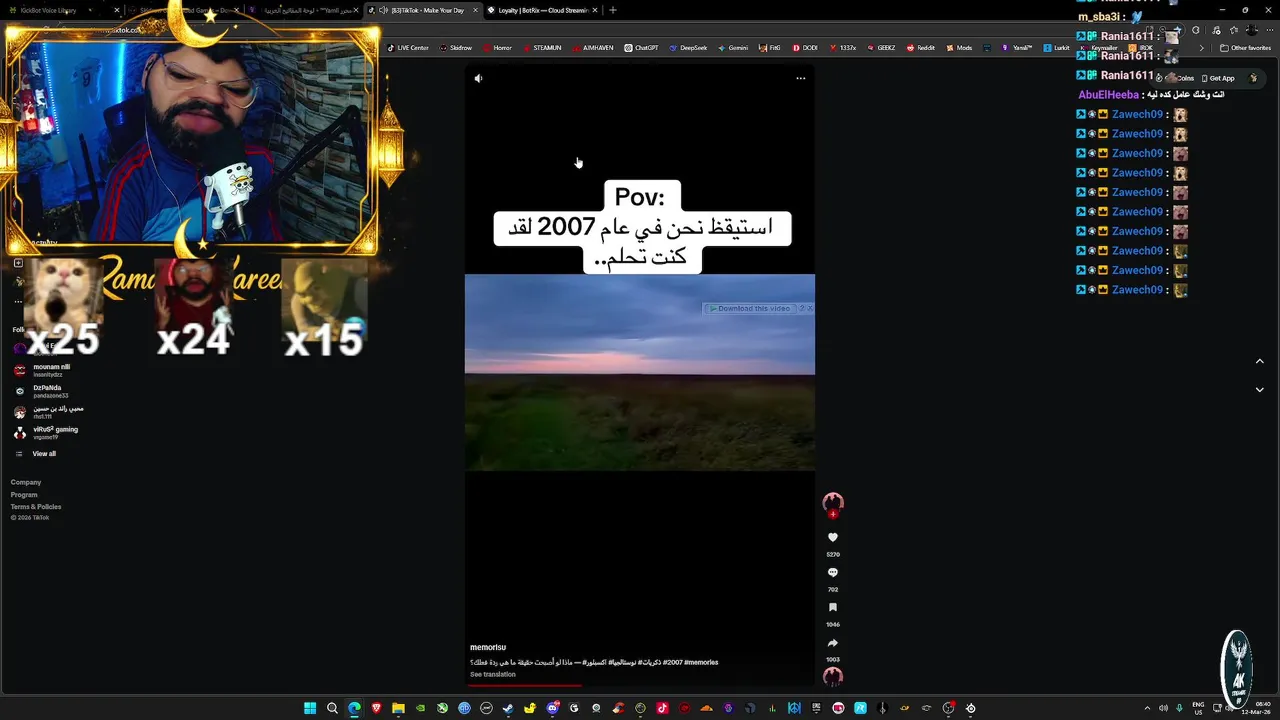
Task: Open the Skidrow bookmark
Action: point(456,47)
